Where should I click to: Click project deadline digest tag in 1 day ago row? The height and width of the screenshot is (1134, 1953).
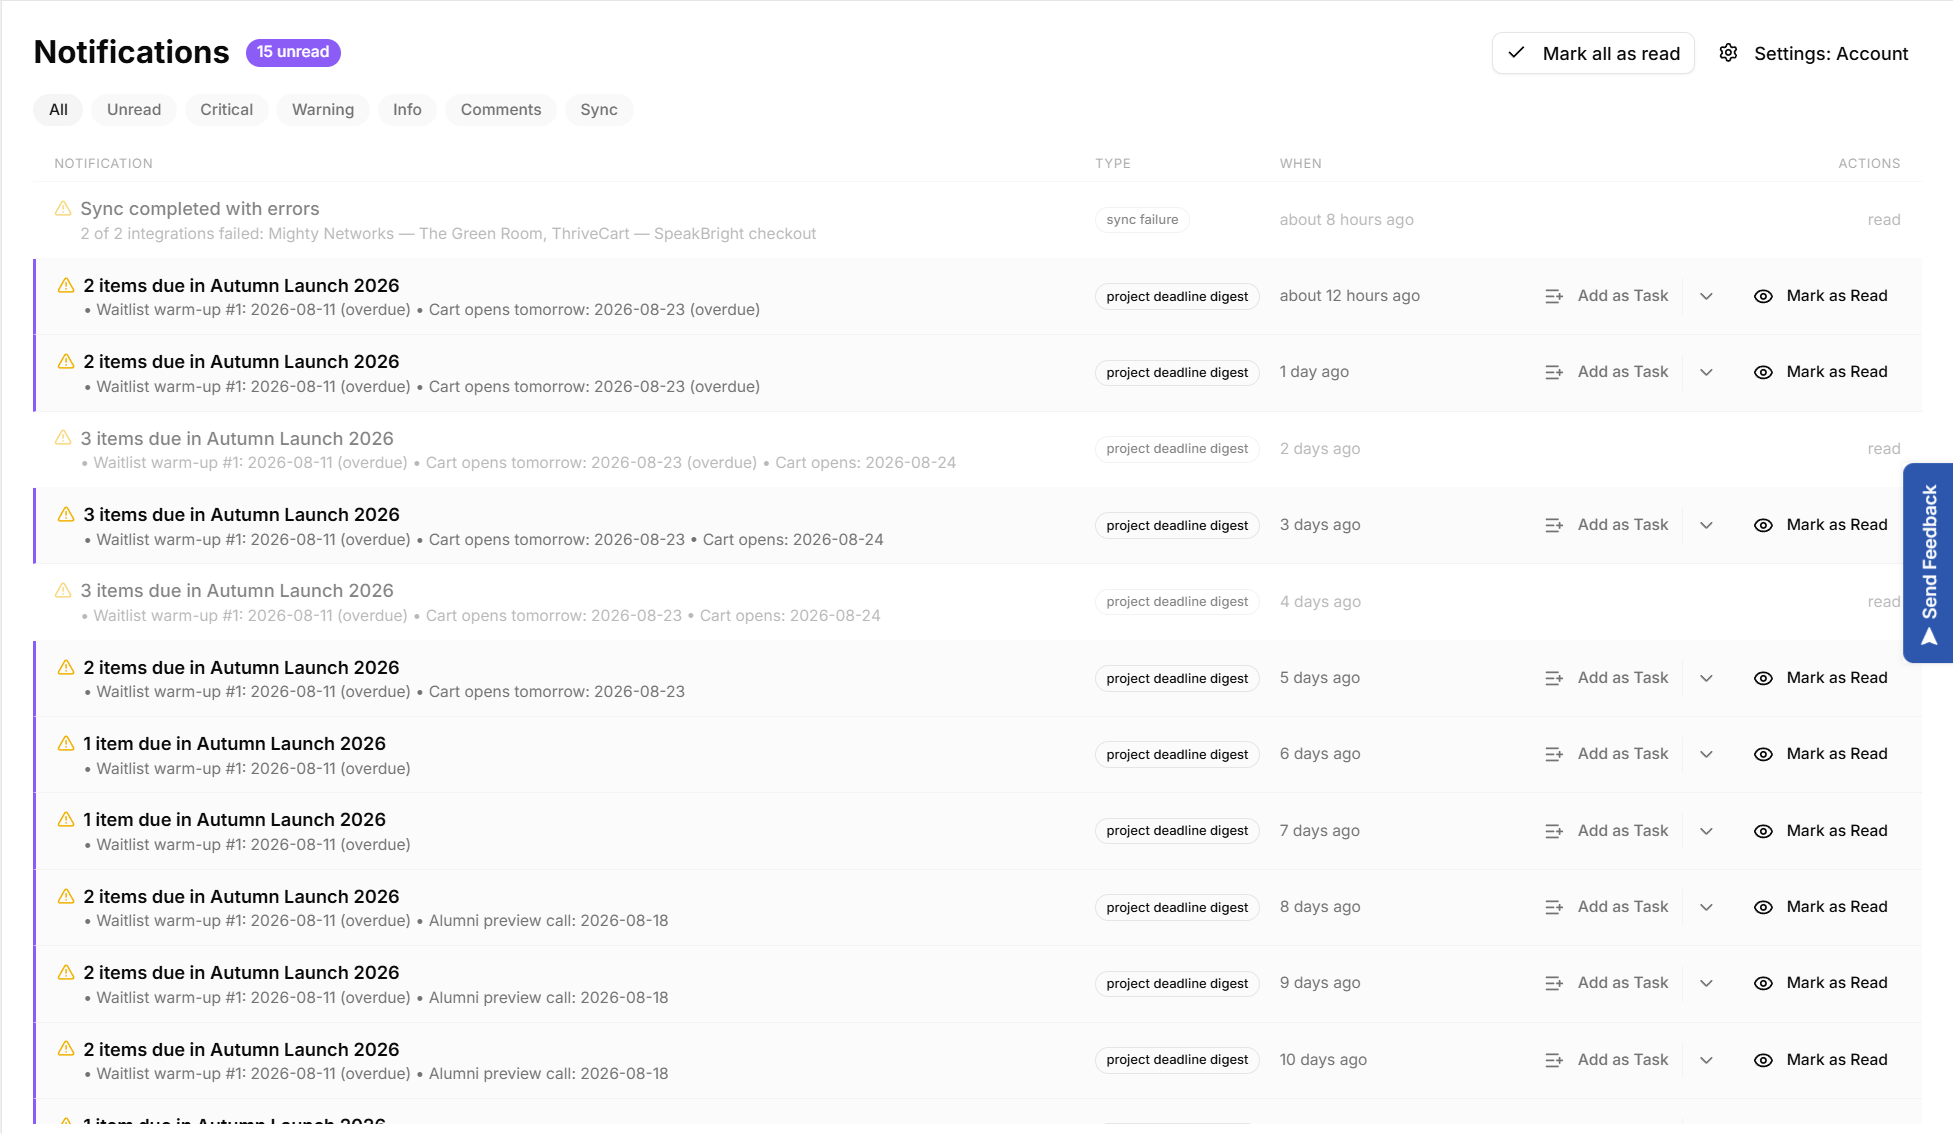click(x=1177, y=373)
